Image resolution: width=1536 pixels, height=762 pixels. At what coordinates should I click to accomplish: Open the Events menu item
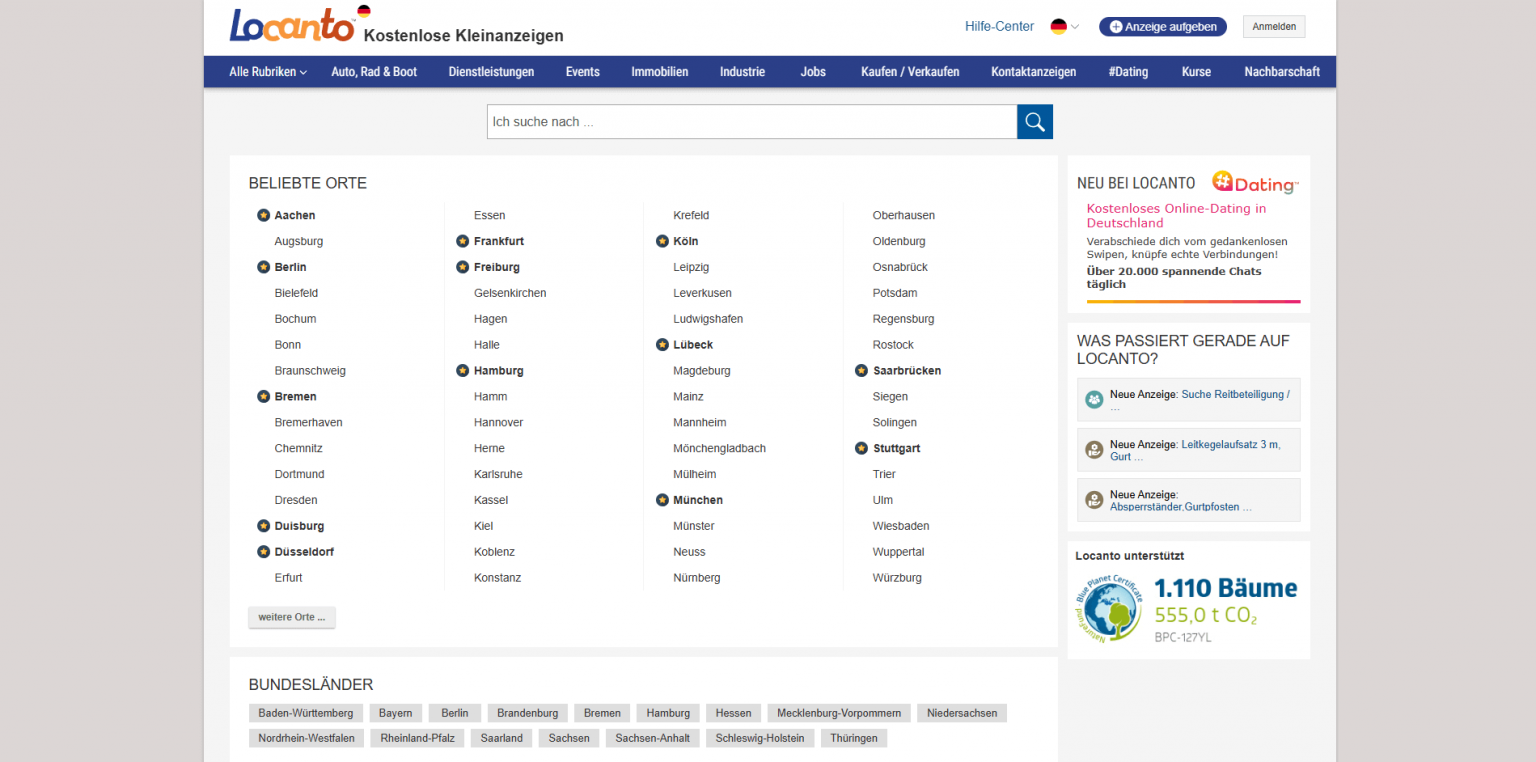click(x=582, y=72)
